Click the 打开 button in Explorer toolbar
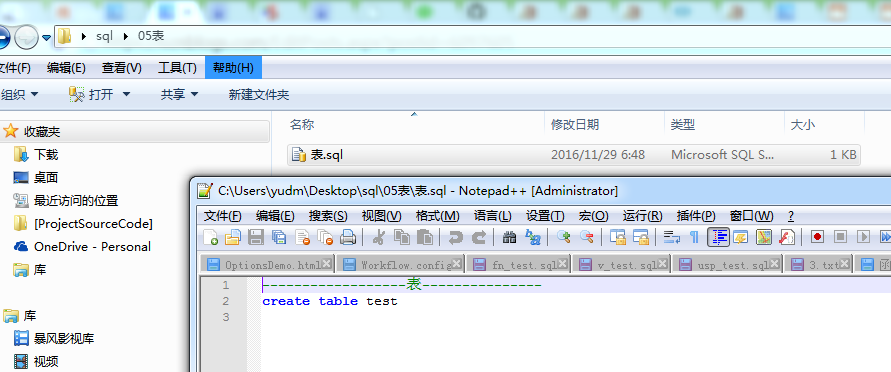891x372 pixels. click(x=91, y=95)
